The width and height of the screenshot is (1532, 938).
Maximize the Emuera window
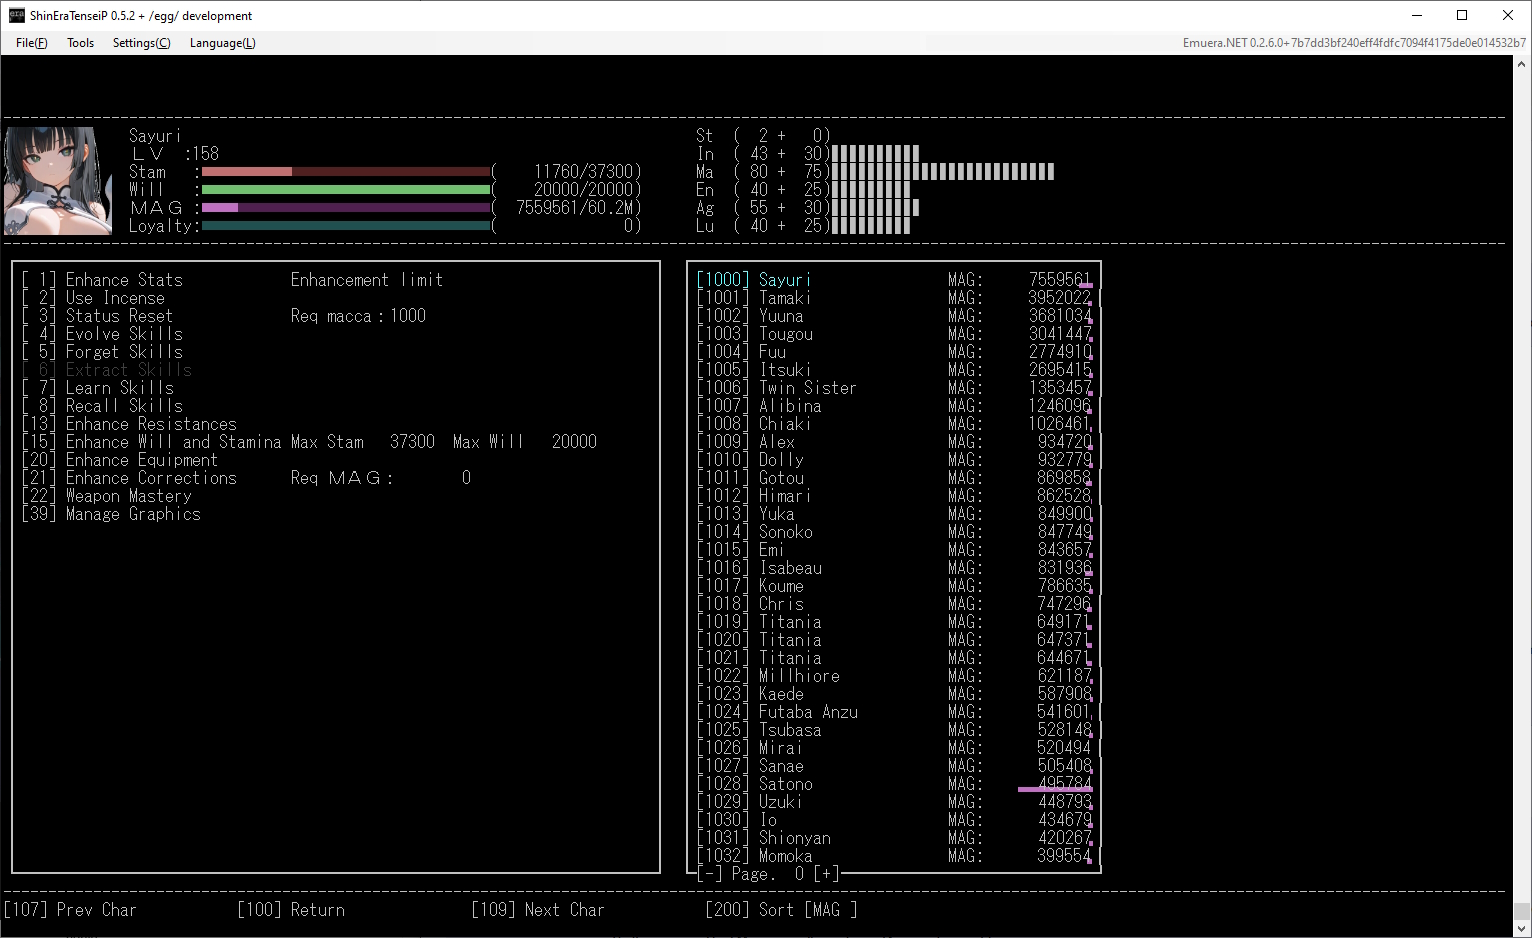pyautogui.click(x=1462, y=15)
